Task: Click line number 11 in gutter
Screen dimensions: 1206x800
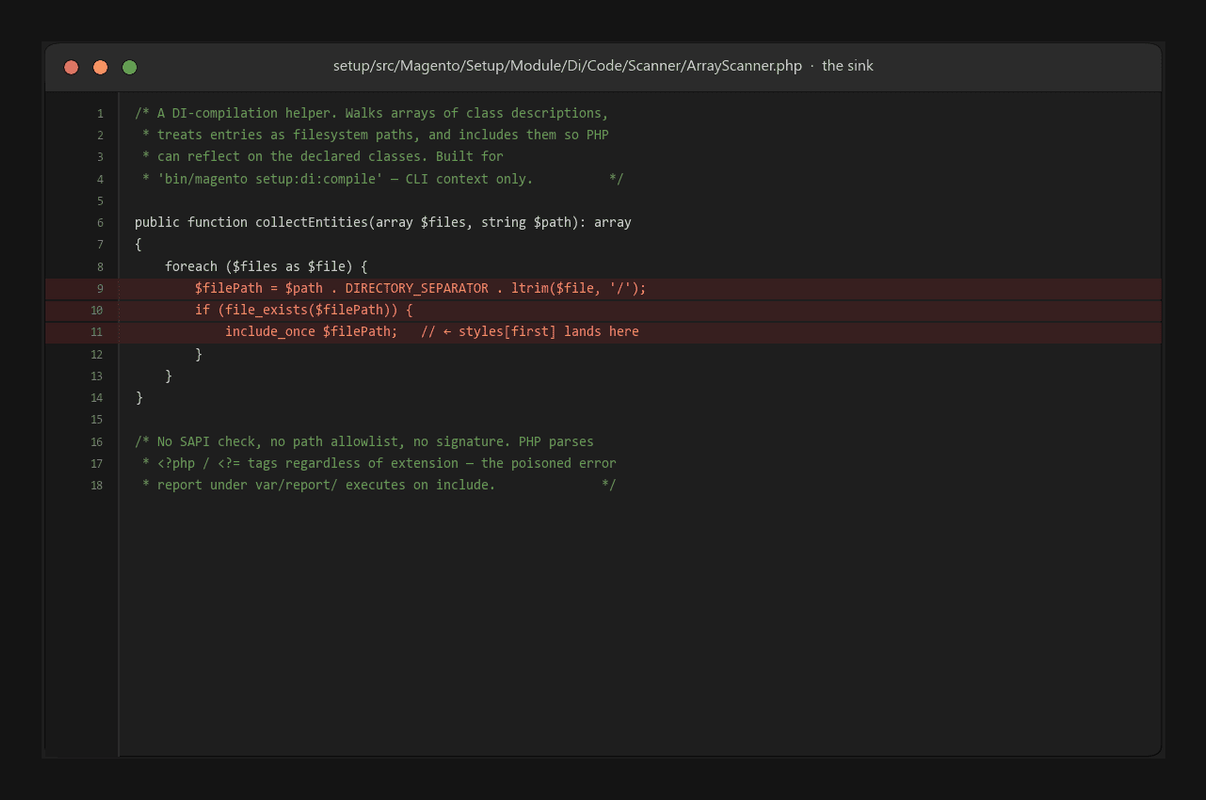Action: (97, 332)
